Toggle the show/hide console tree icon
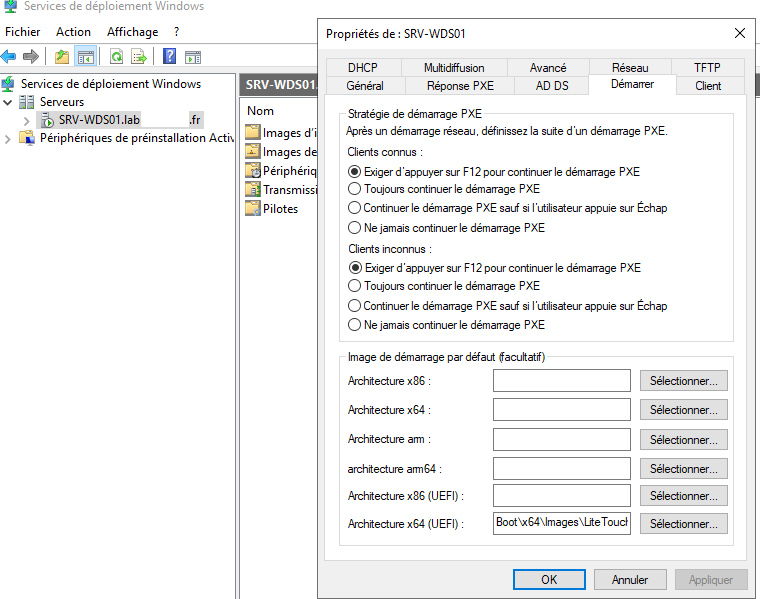Screen dimensions: 760x599 click(x=86, y=57)
